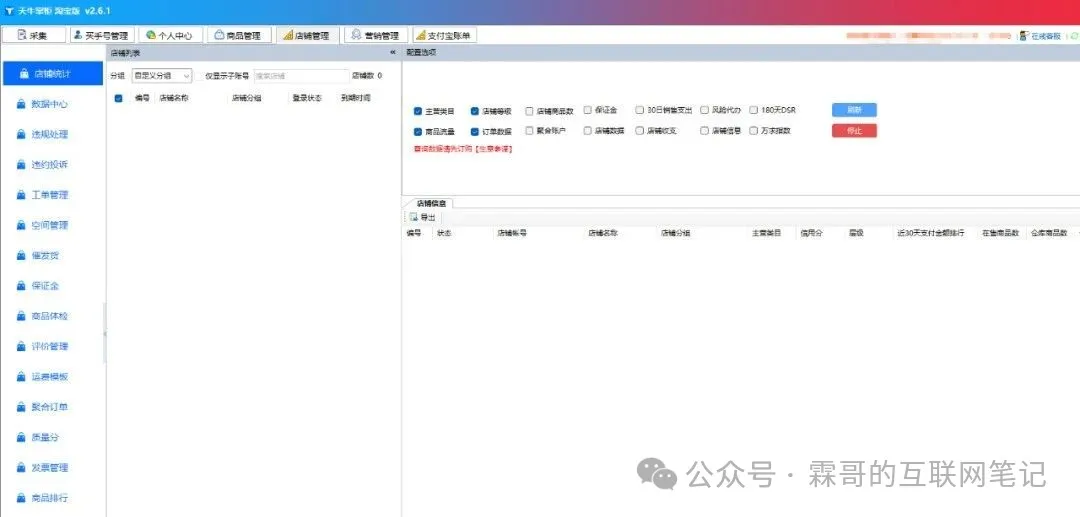Viewport: 1080px width, 517px height.
Task: Open 在线客服 online support icon
Action: click(x=1024, y=35)
